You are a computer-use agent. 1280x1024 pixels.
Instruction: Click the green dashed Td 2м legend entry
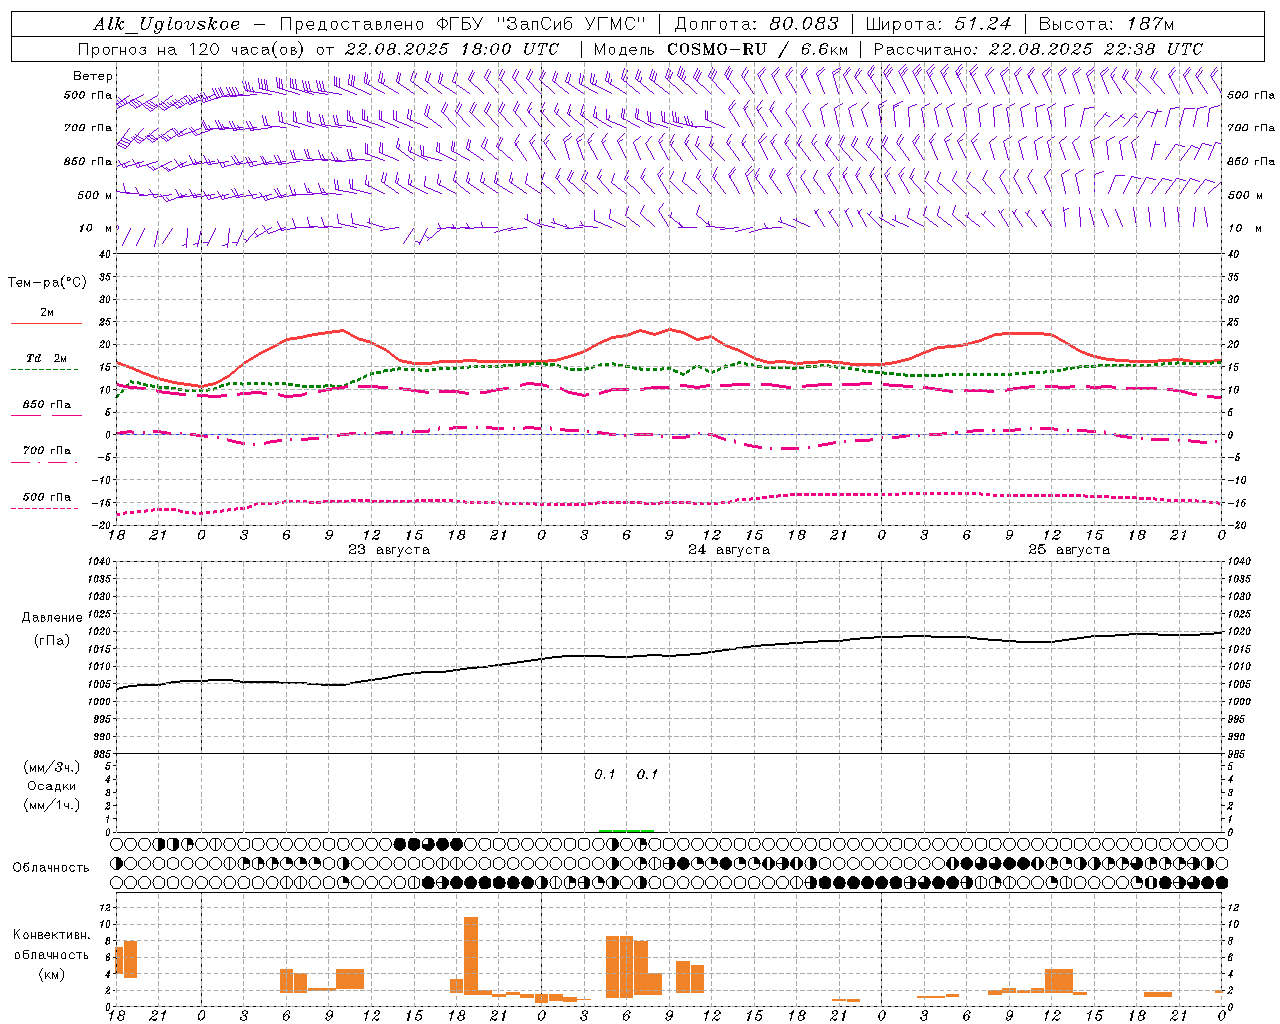point(46,362)
